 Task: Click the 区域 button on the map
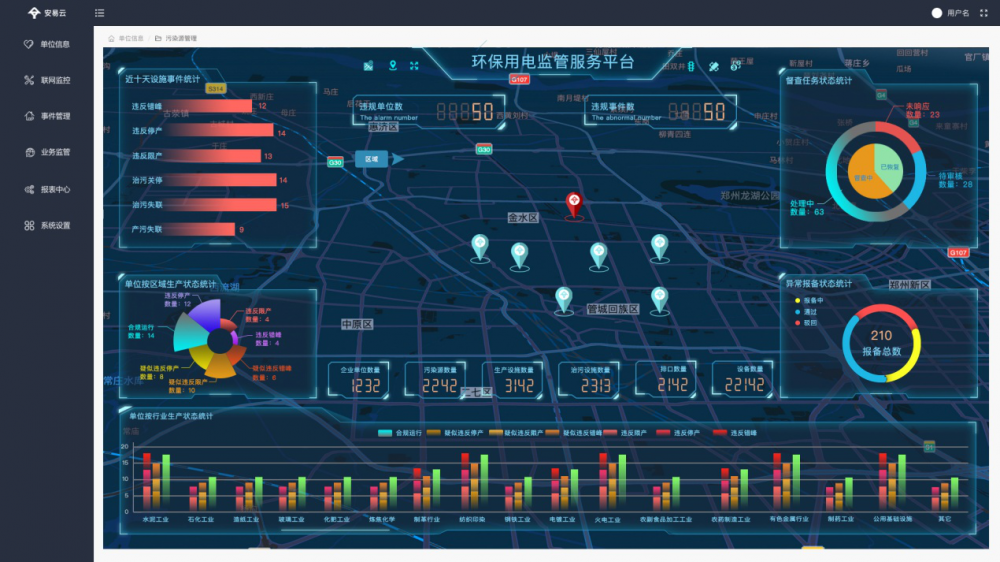point(371,158)
